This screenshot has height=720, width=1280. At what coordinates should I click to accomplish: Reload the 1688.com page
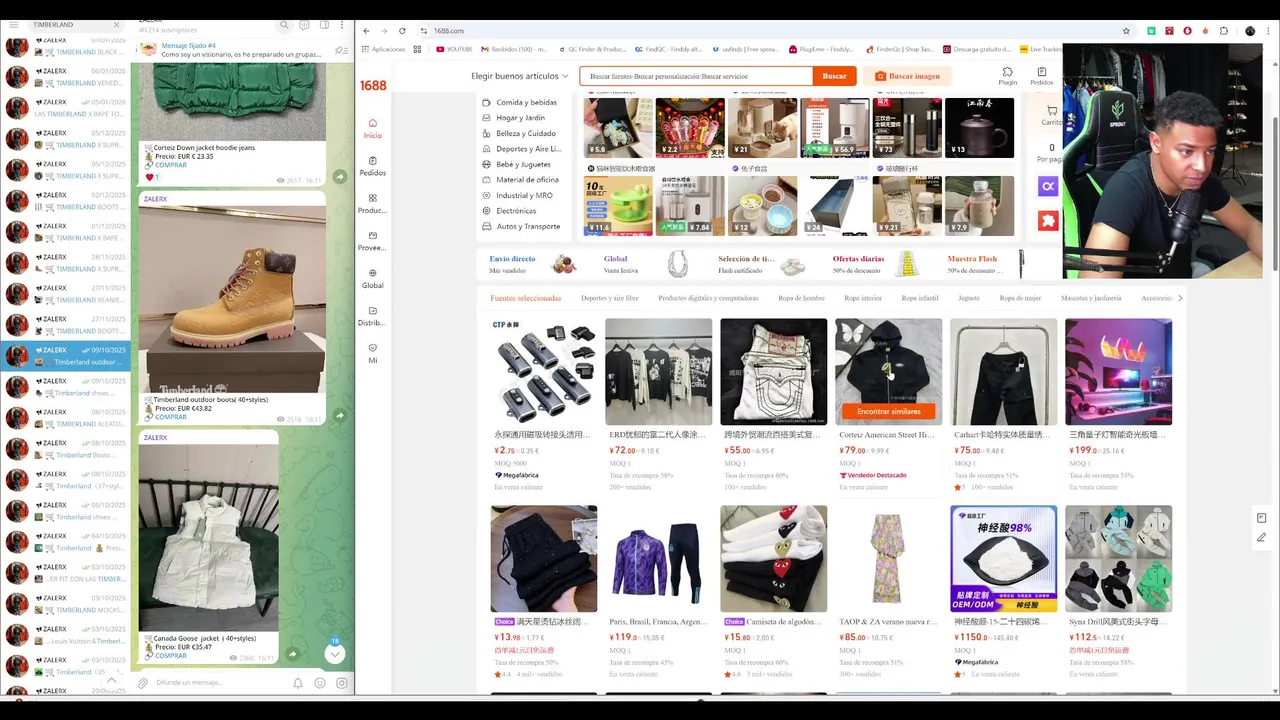[402, 31]
